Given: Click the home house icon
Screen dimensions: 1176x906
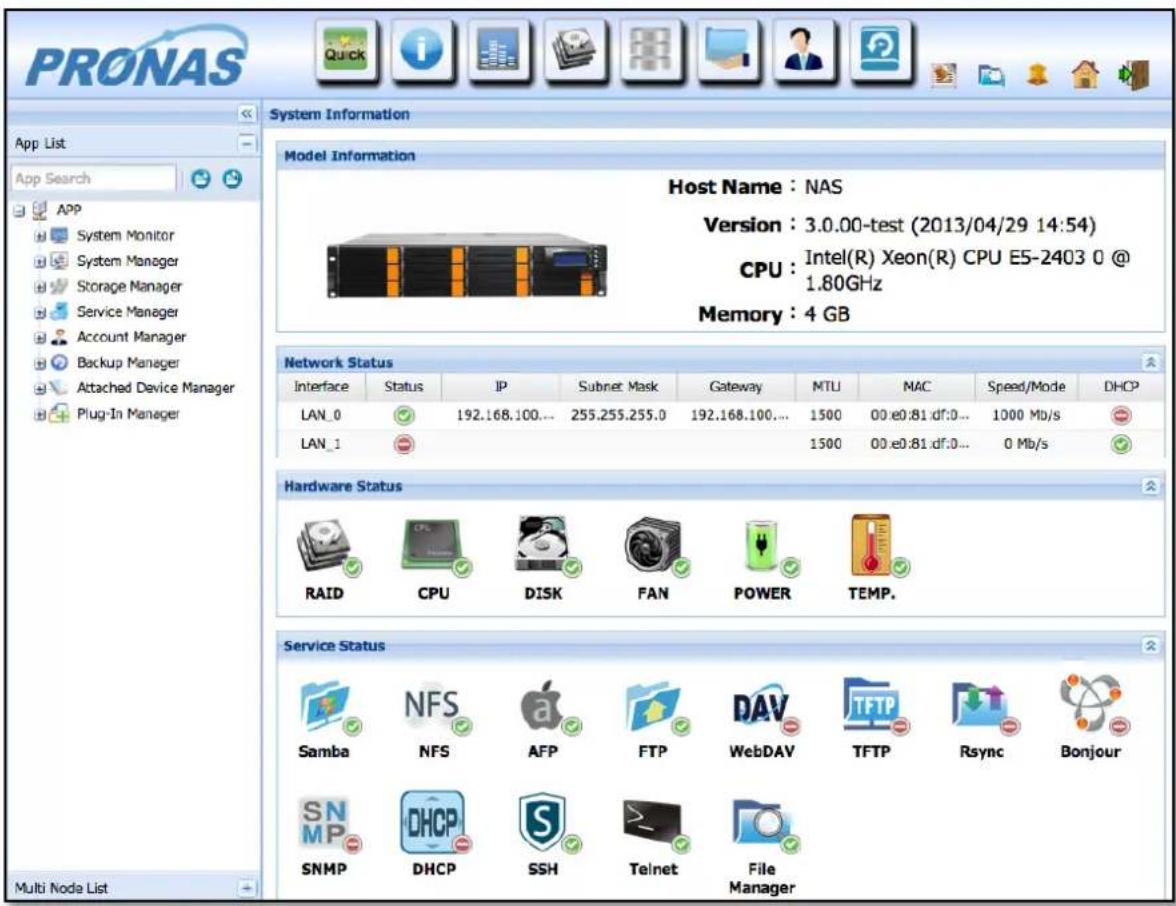Looking at the screenshot, I should click(1084, 74).
